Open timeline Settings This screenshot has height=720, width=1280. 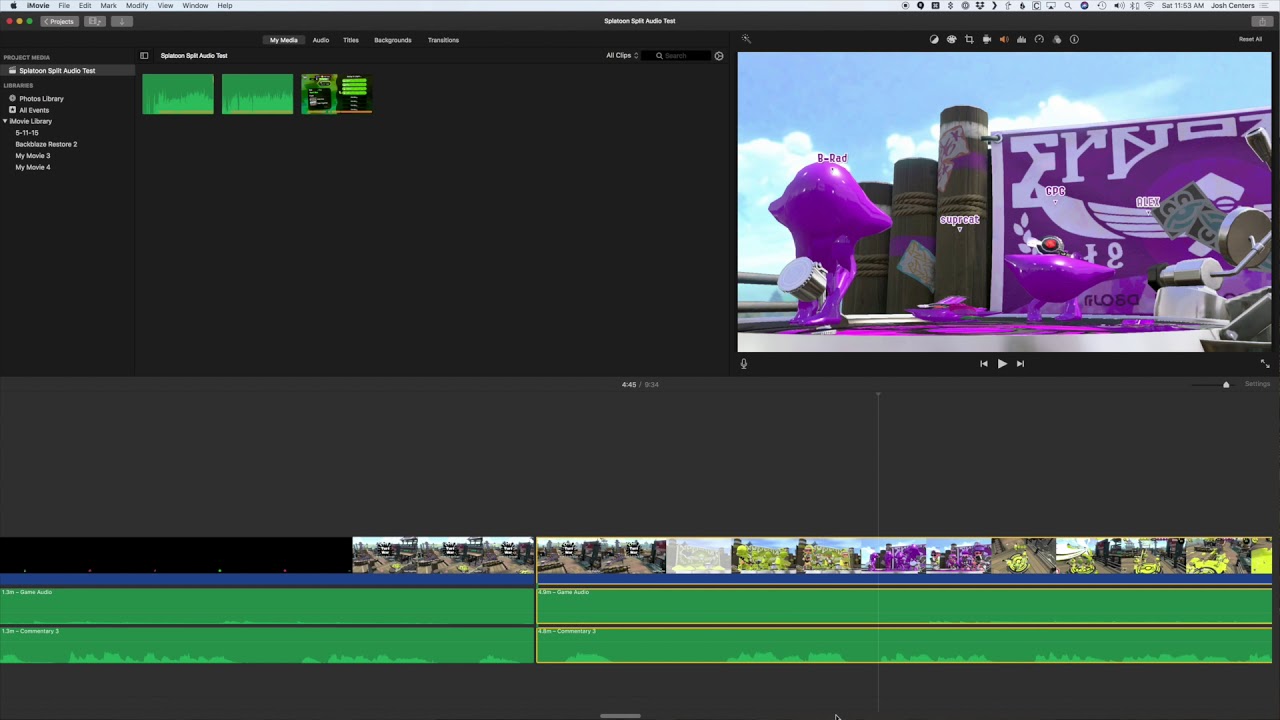click(1257, 384)
